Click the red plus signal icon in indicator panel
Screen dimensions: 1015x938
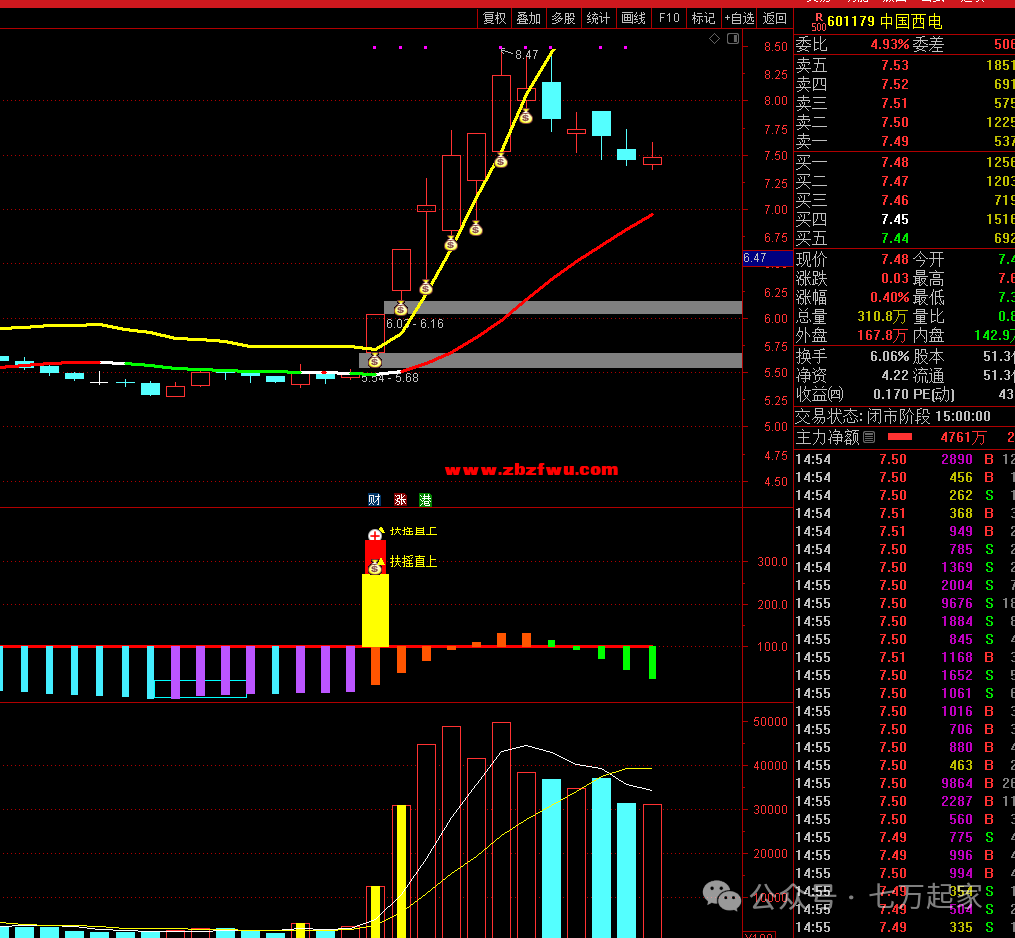[x=375, y=535]
